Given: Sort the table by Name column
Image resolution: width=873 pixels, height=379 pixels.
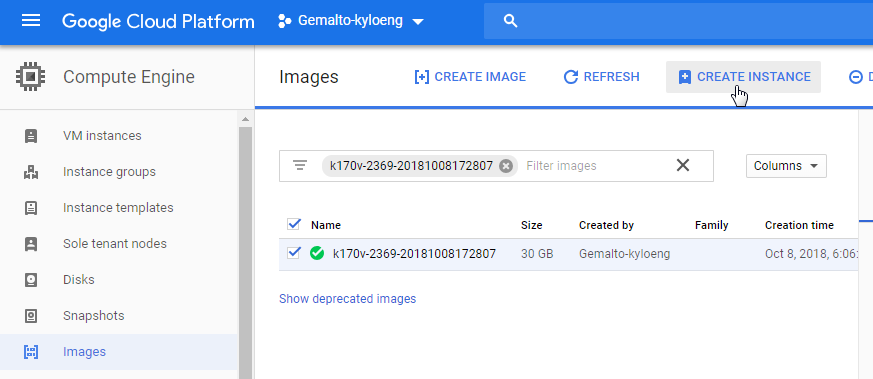Looking at the screenshot, I should click(x=326, y=225).
